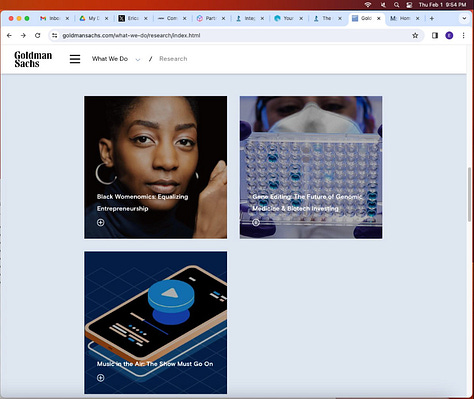Click Gene Editing: Future of Genomic Medicine title
Image resolution: width=474 pixels, height=399 pixels.
307,202
